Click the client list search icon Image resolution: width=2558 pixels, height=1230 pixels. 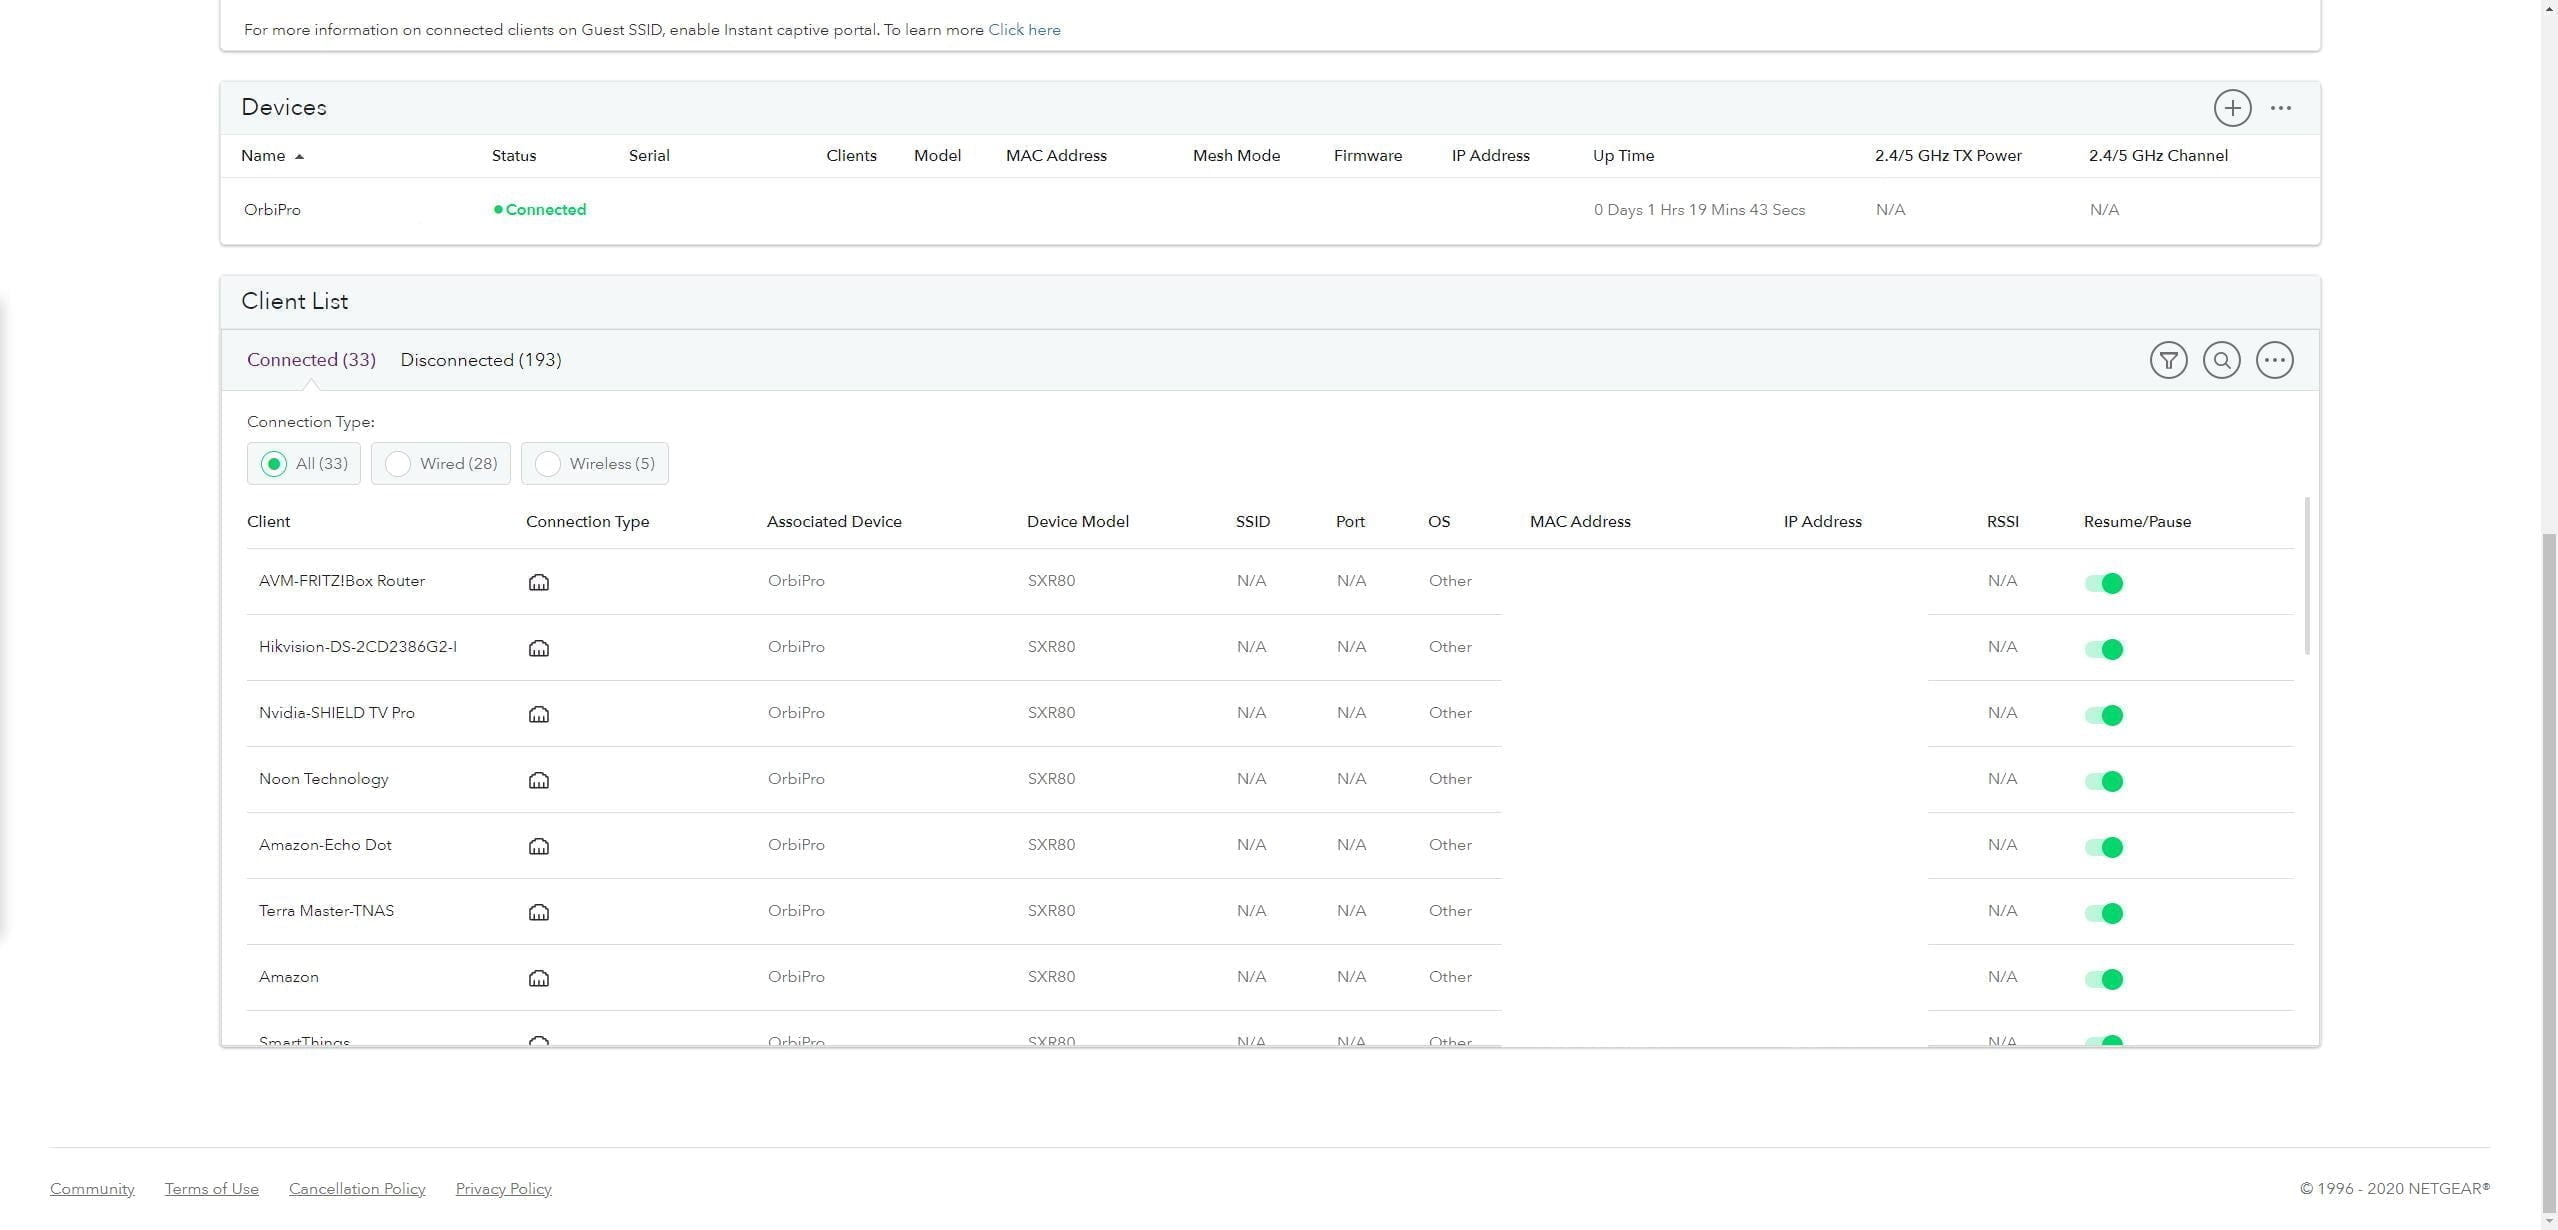(x=2221, y=360)
